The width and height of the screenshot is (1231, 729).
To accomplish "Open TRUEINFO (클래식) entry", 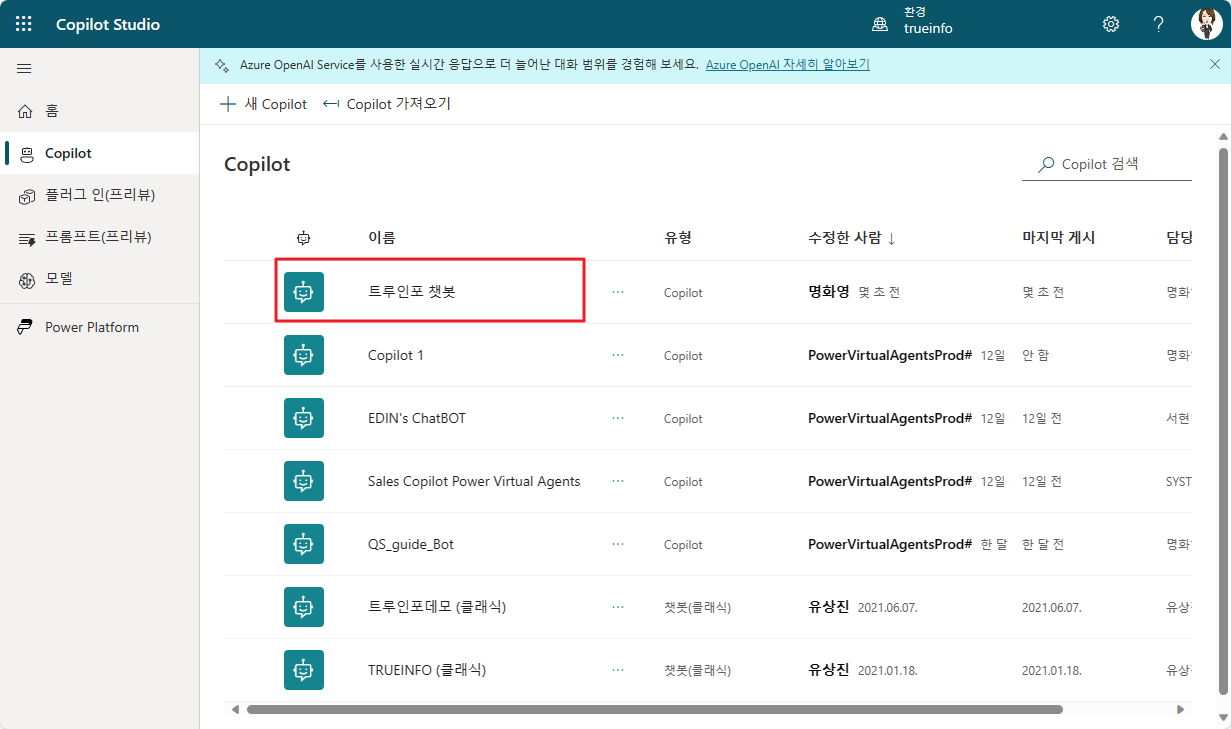I will 427,670.
